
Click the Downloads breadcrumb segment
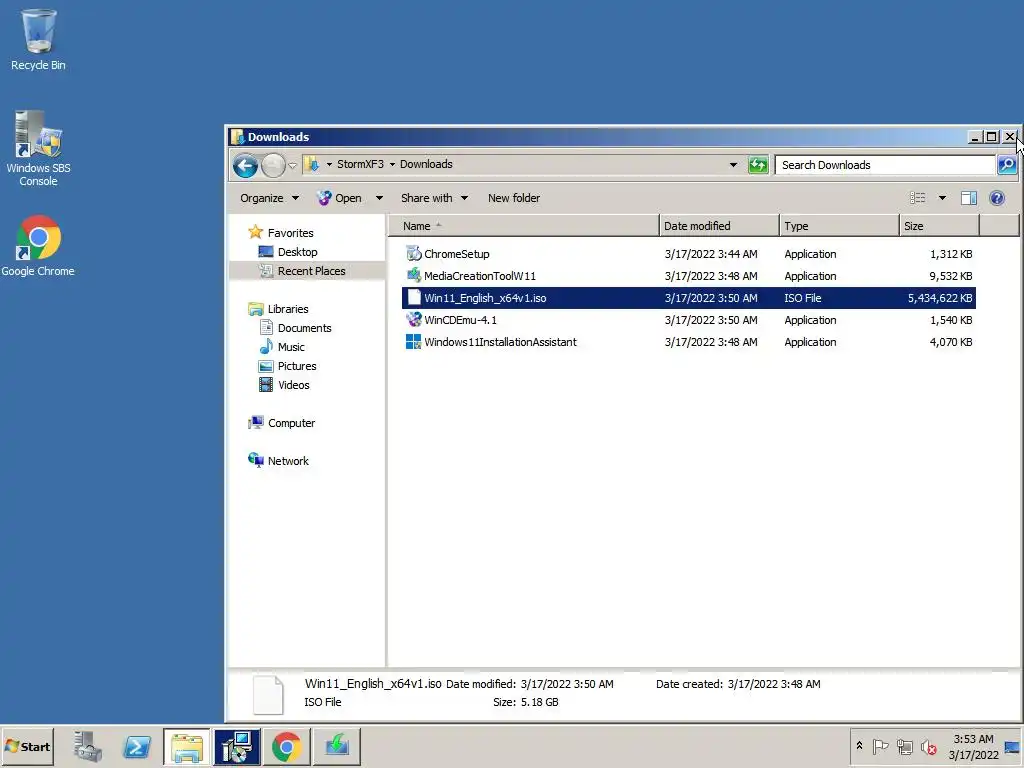coord(426,164)
